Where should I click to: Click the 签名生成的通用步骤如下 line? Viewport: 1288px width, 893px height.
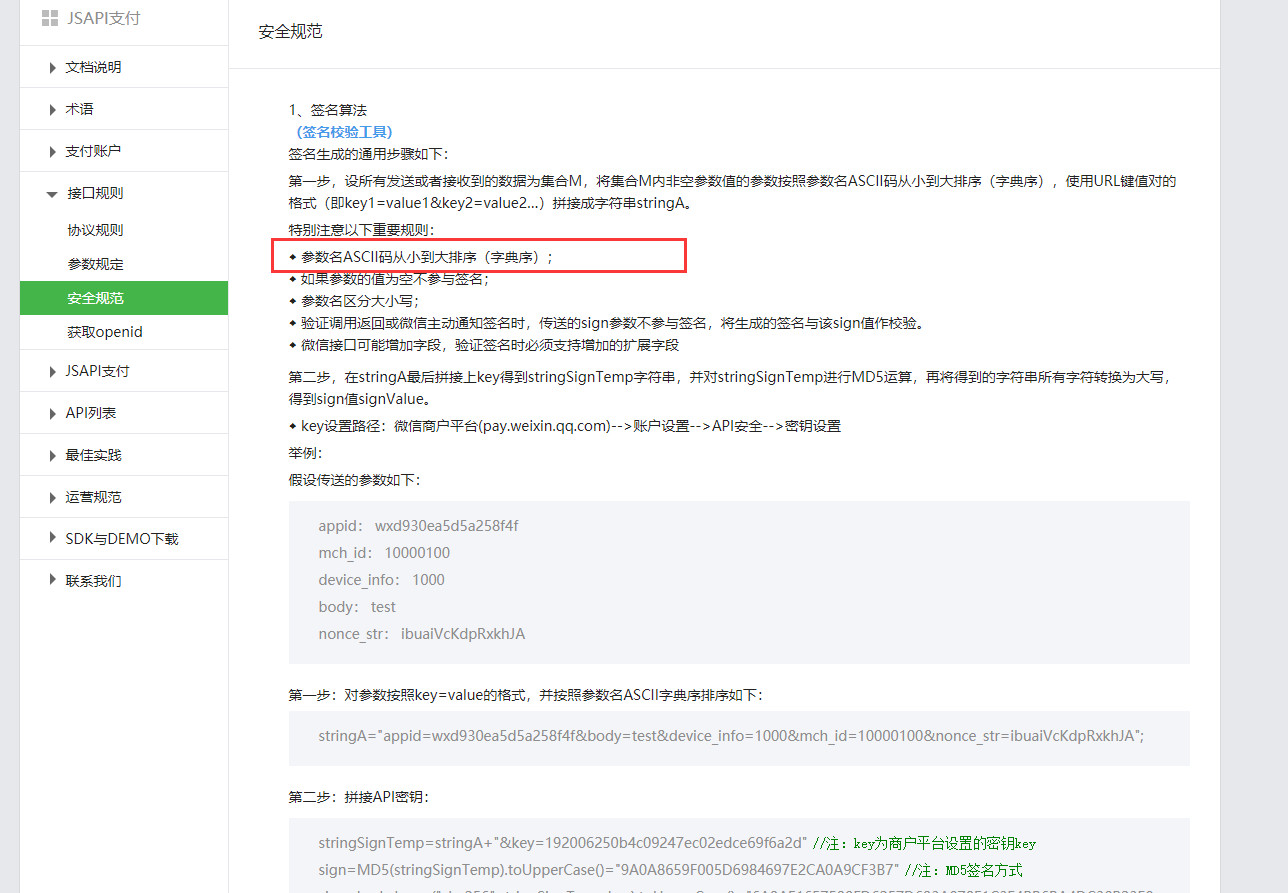click(369, 153)
